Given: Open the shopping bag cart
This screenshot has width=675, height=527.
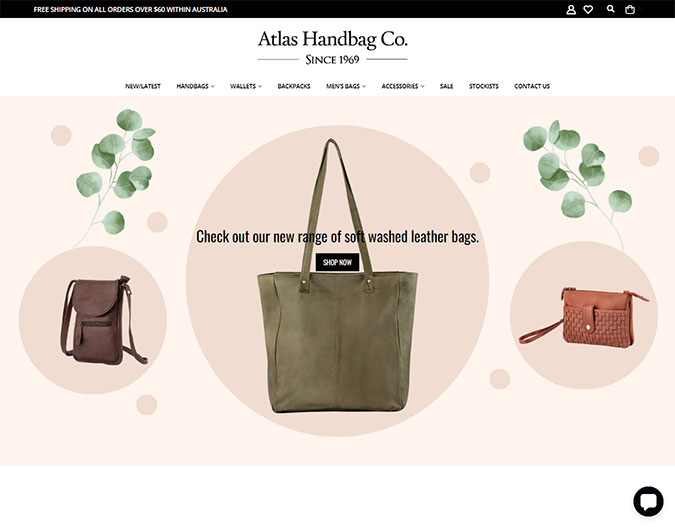Looking at the screenshot, I should pos(630,9).
